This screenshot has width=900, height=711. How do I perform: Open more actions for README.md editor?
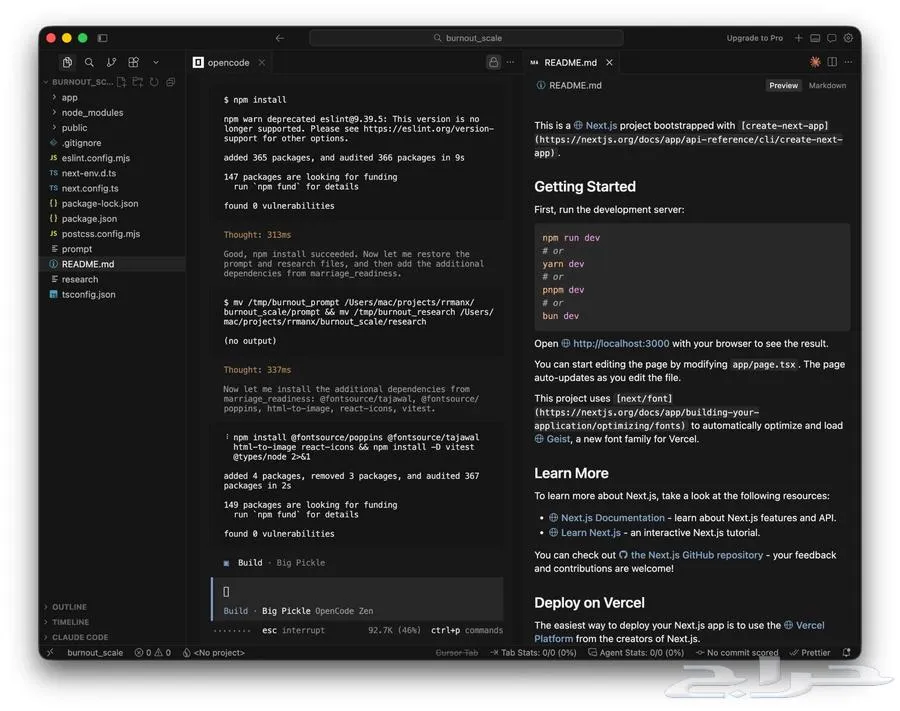(x=848, y=62)
